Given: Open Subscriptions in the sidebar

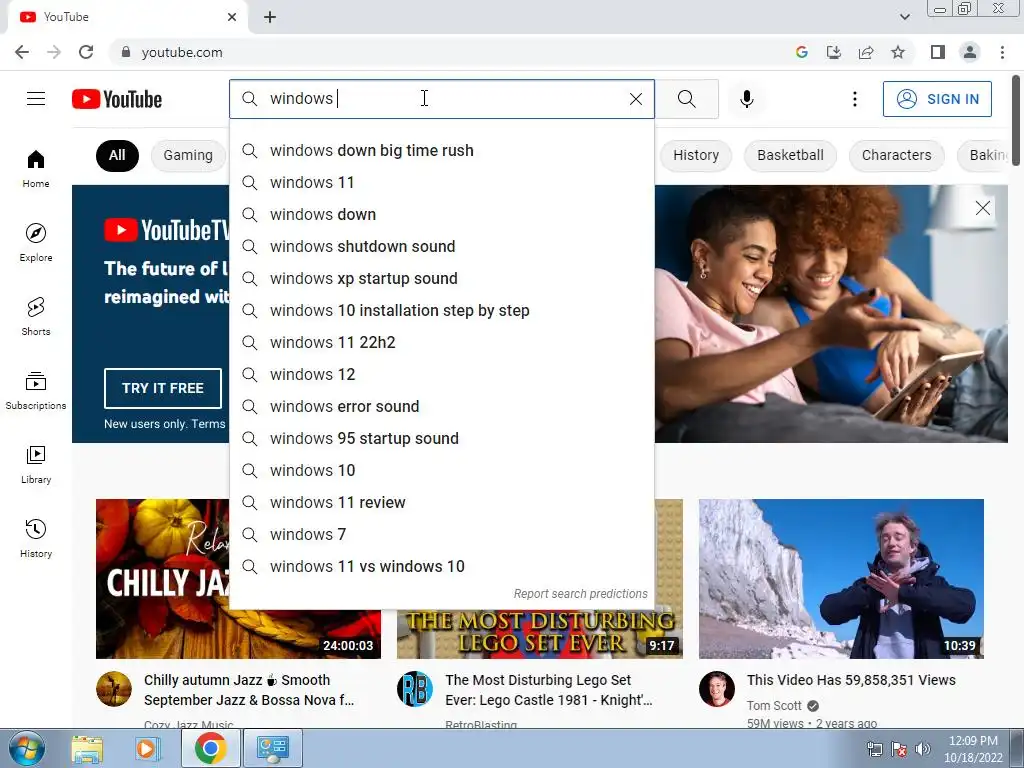Looking at the screenshot, I should point(36,391).
